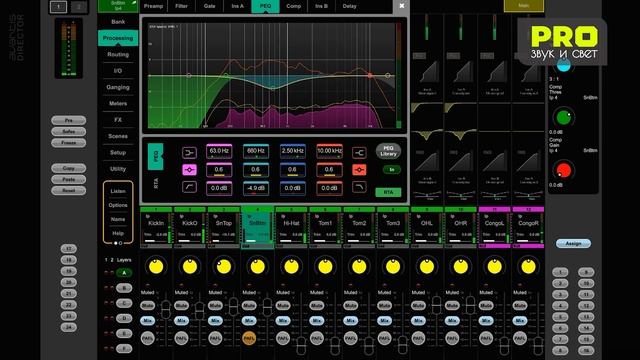The image size is (640, 360).
Task: Open the Ganging menu item
Action: [x=118, y=87]
